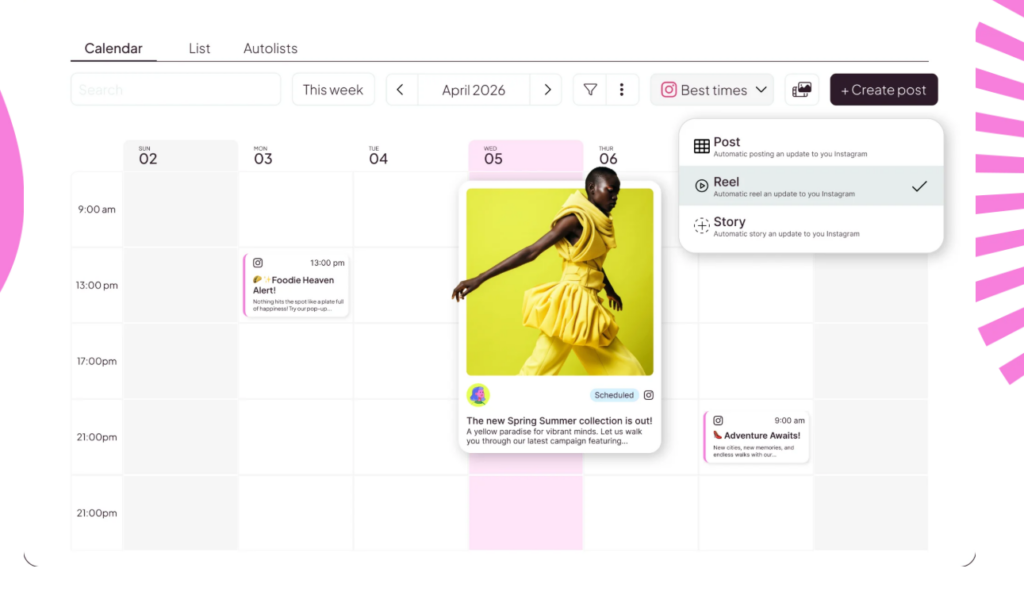Click the checkmark beside Reel
Screen dimensions: 1024x603
(x=920, y=186)
